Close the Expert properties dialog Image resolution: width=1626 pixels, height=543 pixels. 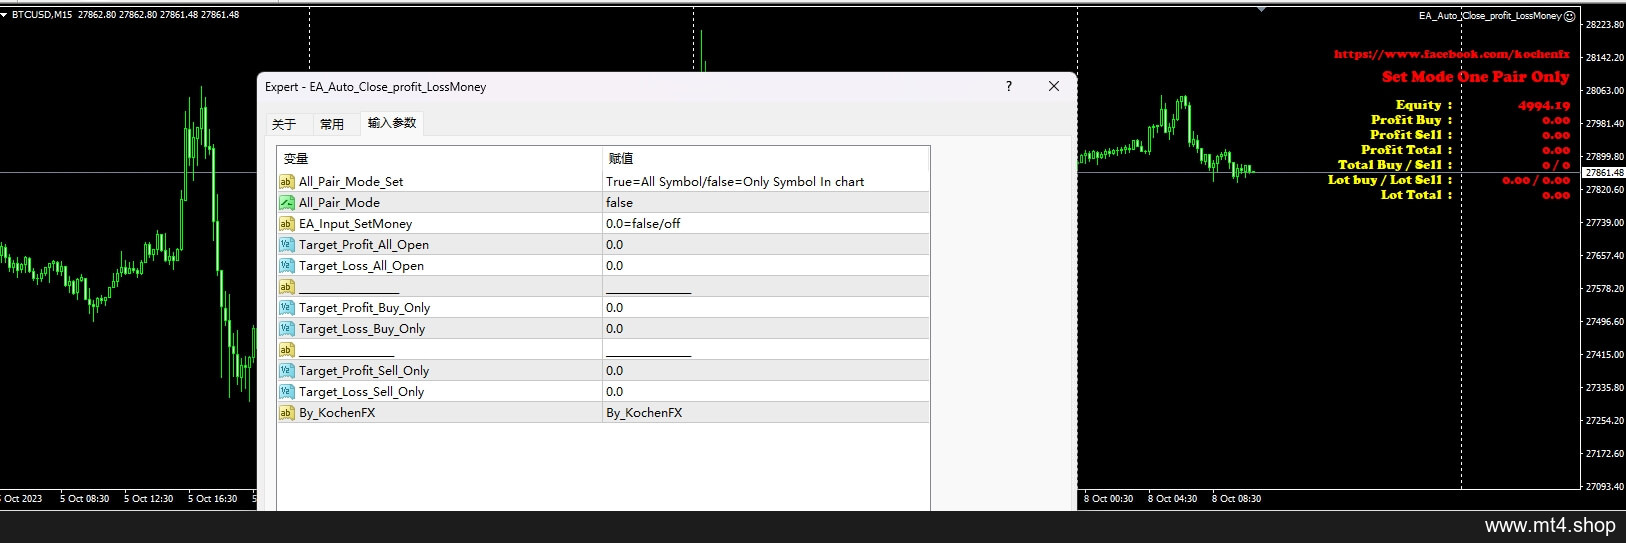pos(1053,87)
